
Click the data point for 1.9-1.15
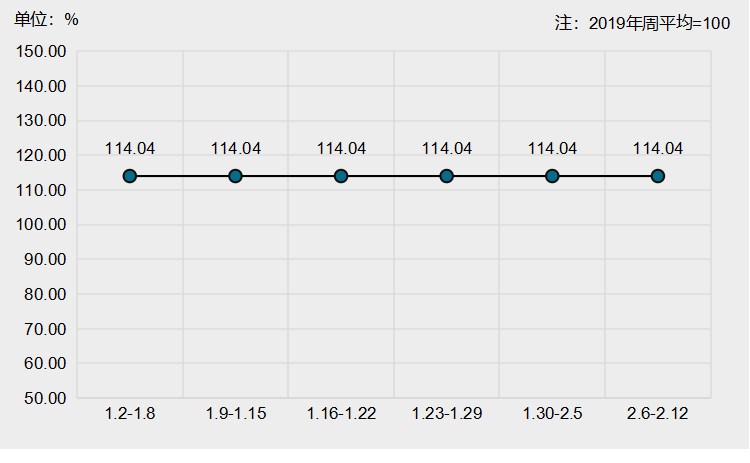coord(235,176)
